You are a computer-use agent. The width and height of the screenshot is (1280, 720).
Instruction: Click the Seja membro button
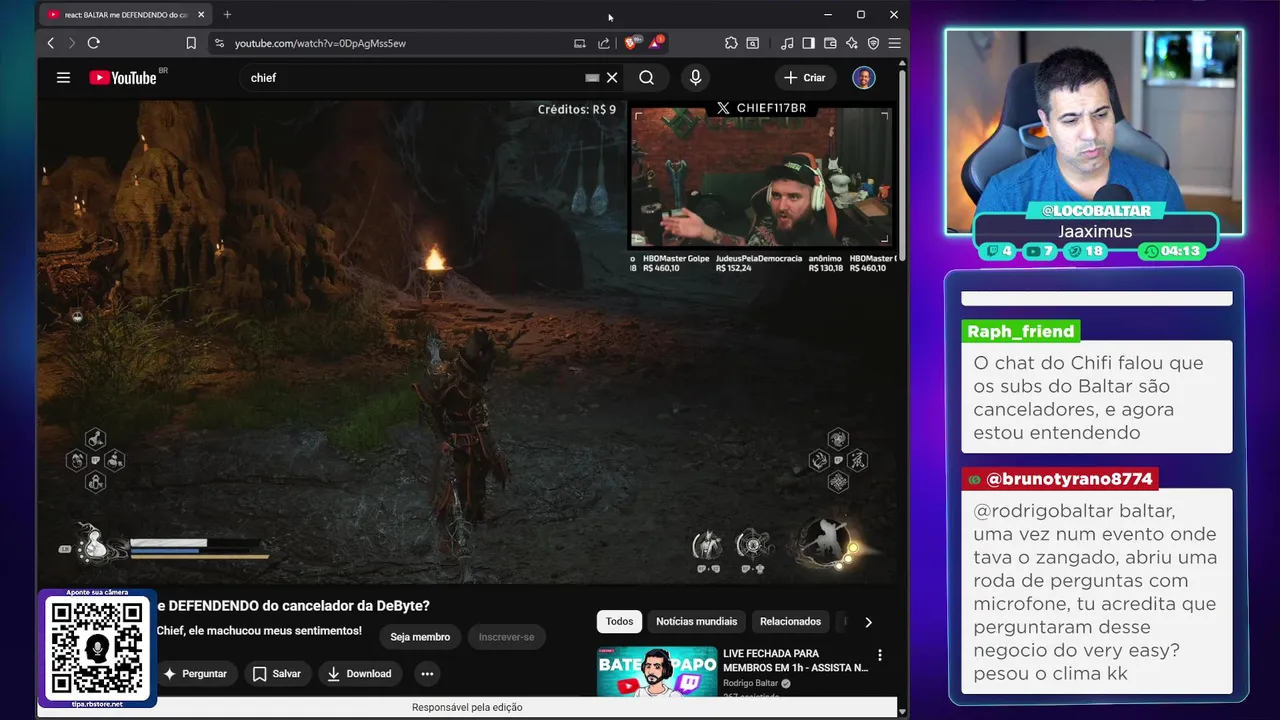coord(420,637)
